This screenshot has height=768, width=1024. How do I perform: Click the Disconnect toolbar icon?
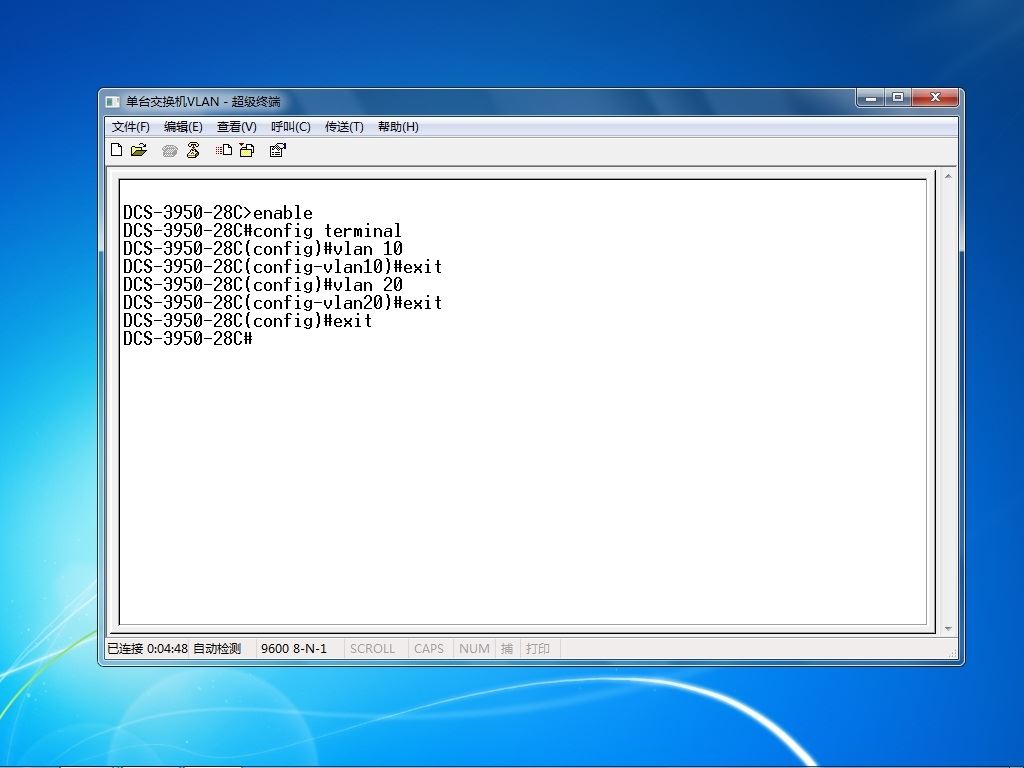tap(193, 150)
